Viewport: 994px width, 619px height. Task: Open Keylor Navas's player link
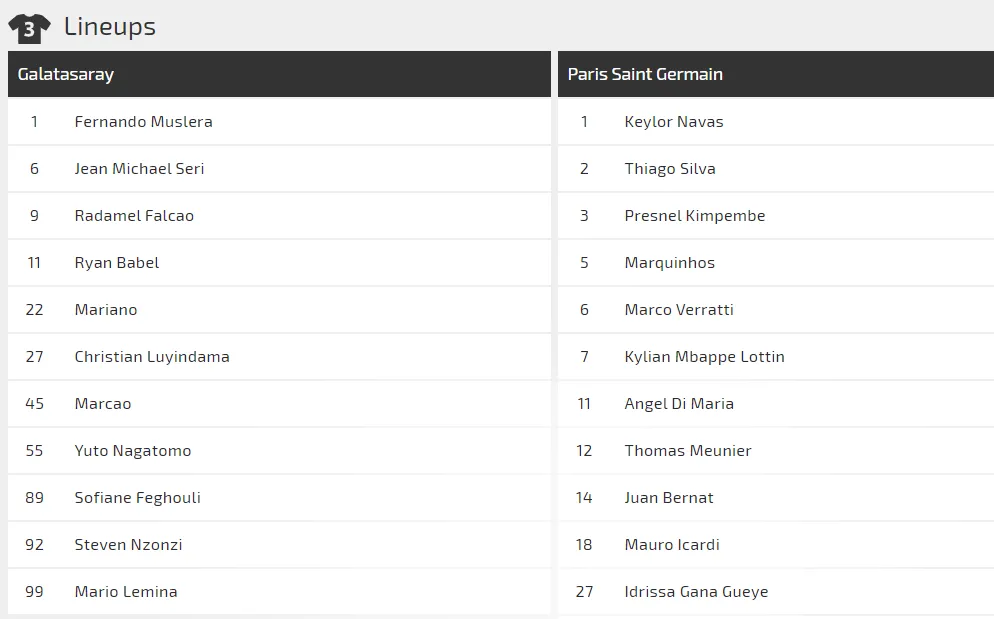pos(674,122)
